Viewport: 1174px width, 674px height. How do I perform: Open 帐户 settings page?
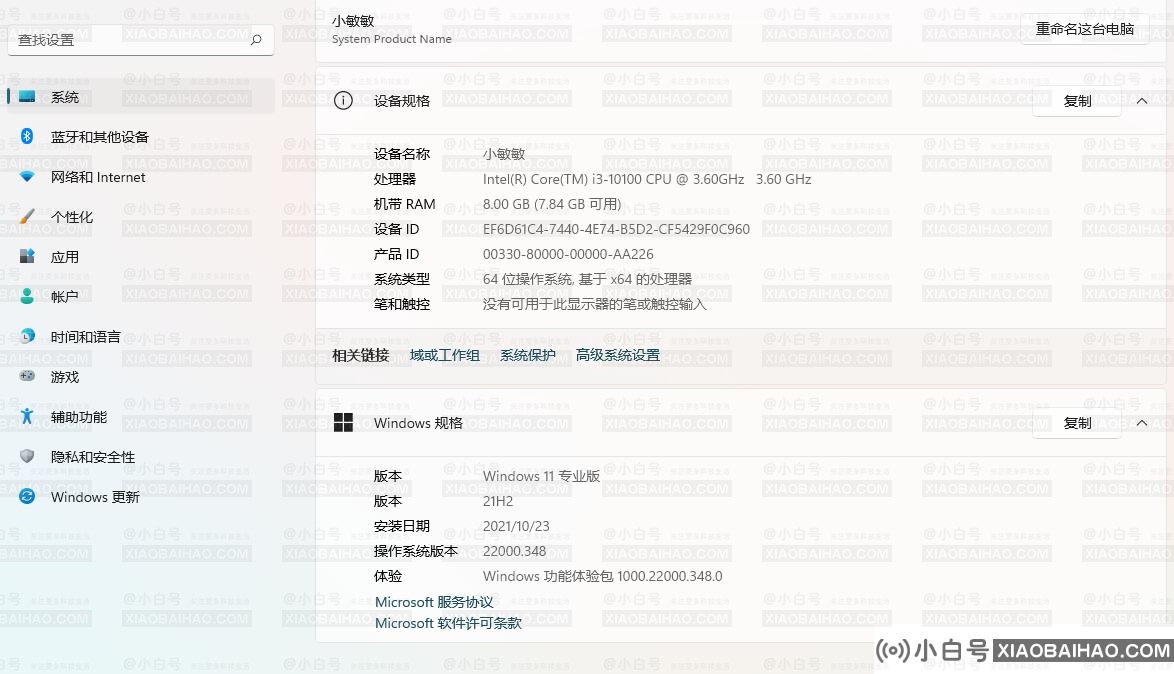pyautogui.click(x=141, y=297)
